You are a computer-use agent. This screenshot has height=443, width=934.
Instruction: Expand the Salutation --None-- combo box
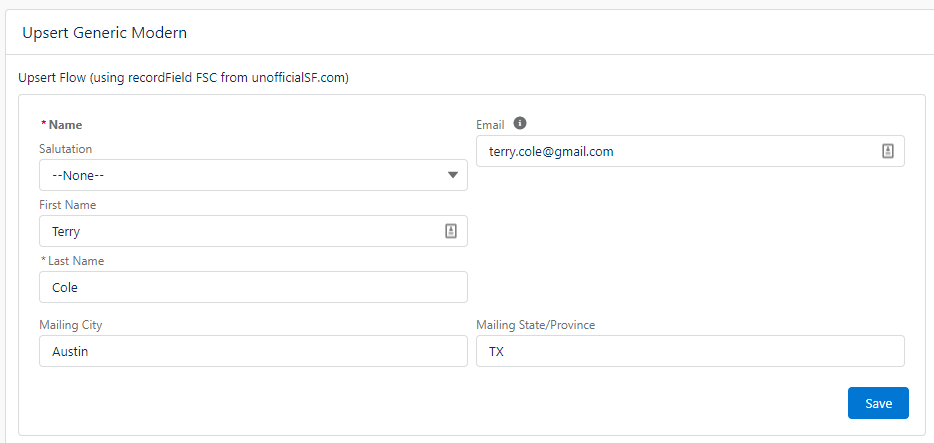click(253, 175)
